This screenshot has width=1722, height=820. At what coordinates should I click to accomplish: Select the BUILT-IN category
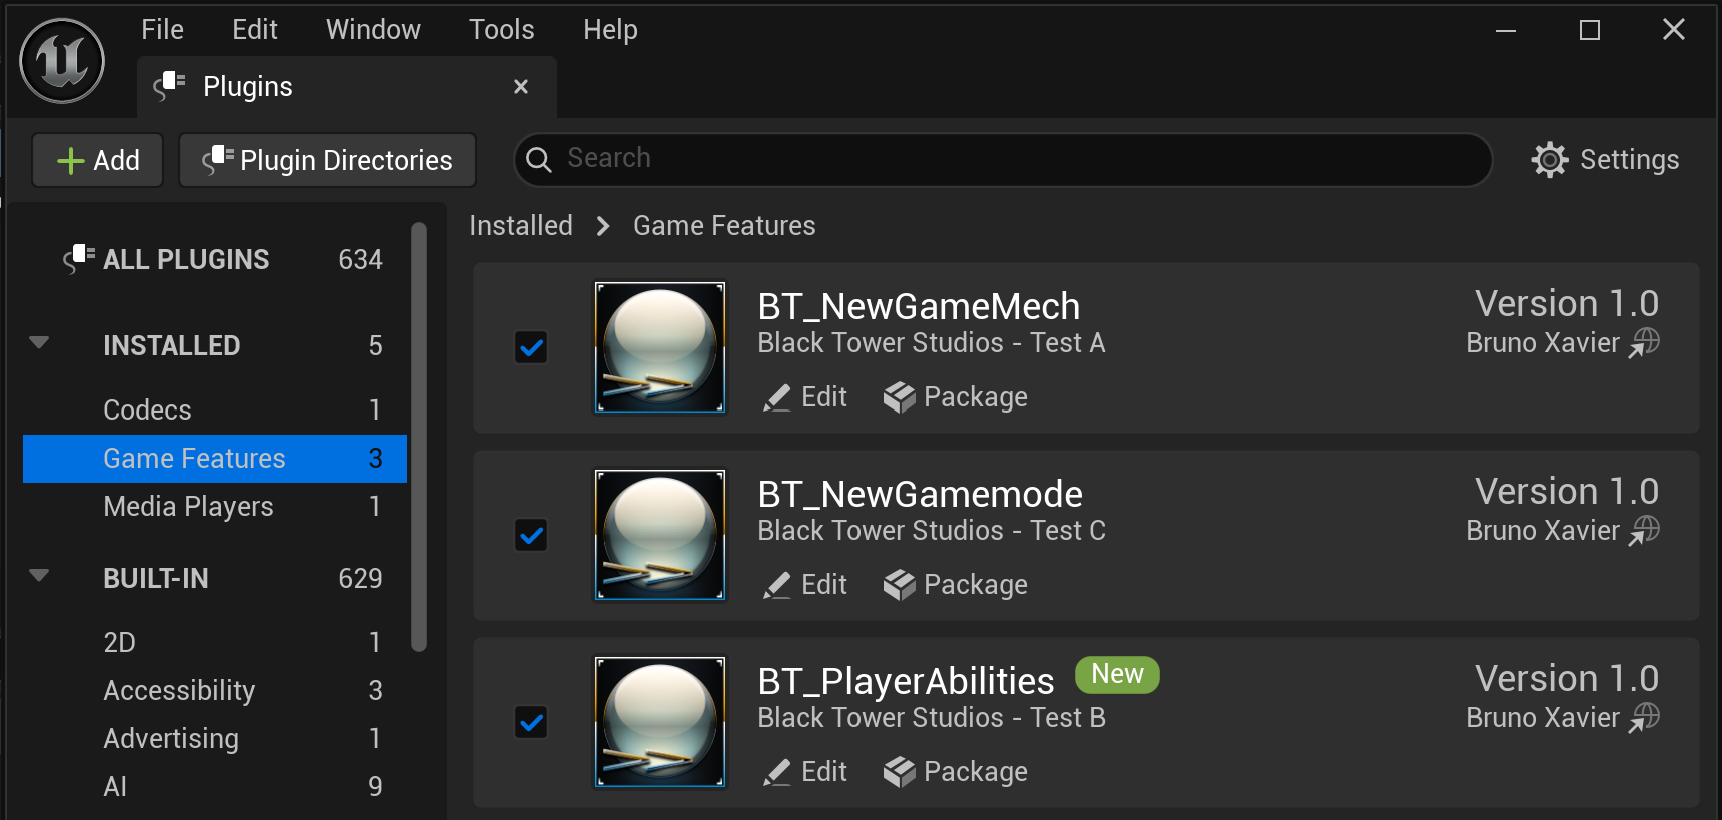pyautogui.click(x=215, y=578)
